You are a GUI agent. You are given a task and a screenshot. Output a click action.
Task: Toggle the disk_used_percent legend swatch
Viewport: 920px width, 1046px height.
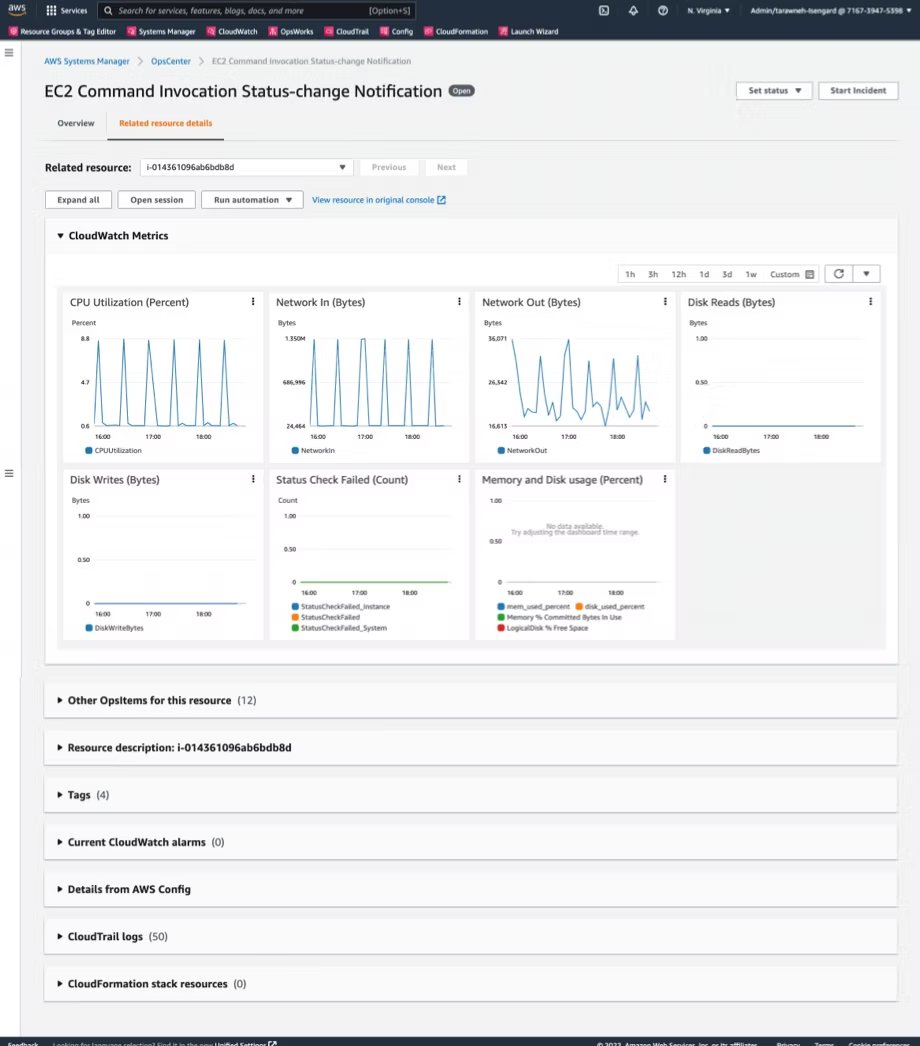579,606
